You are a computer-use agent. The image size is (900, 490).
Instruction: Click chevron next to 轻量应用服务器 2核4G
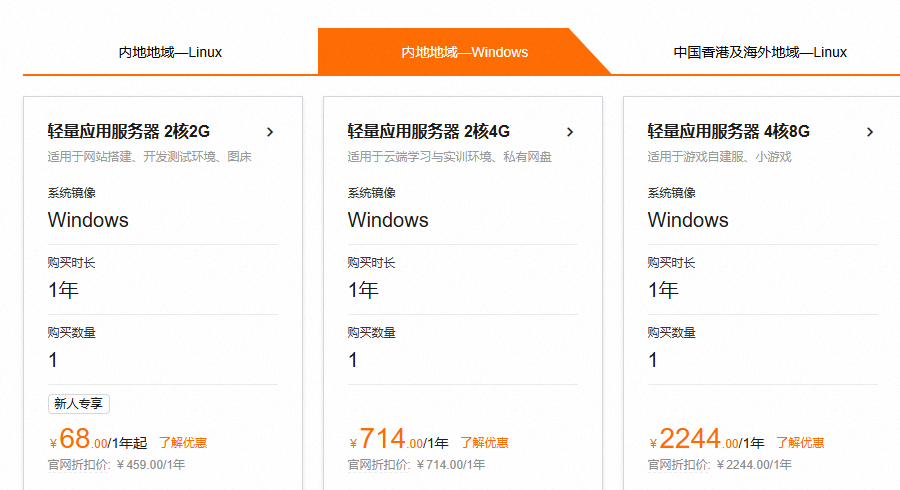[x=570, y=132]
